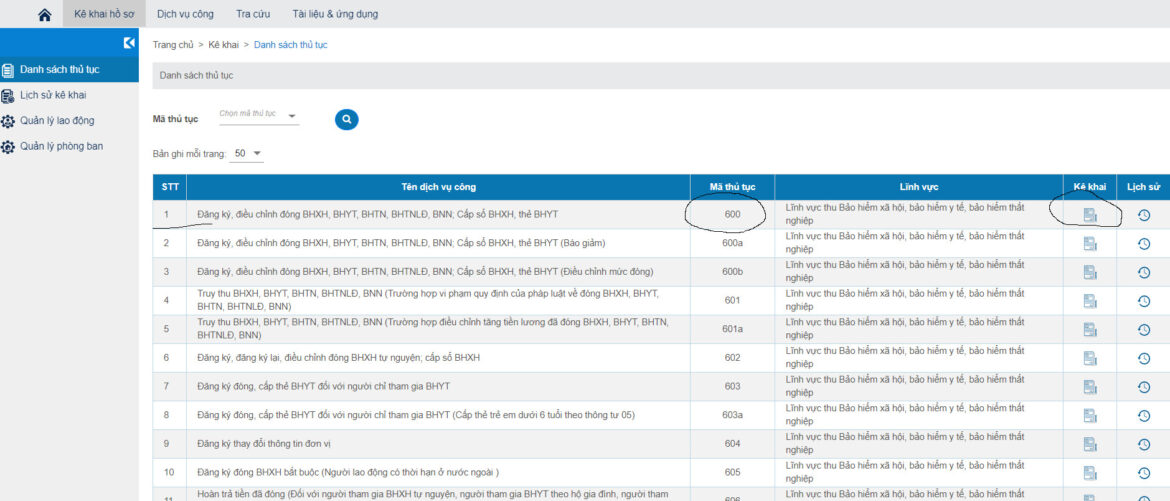1170x501 pixels.
Task: Open the Kê khai form icon for procedure 600
Action: pyautogui.click(x=1090, y=215)
